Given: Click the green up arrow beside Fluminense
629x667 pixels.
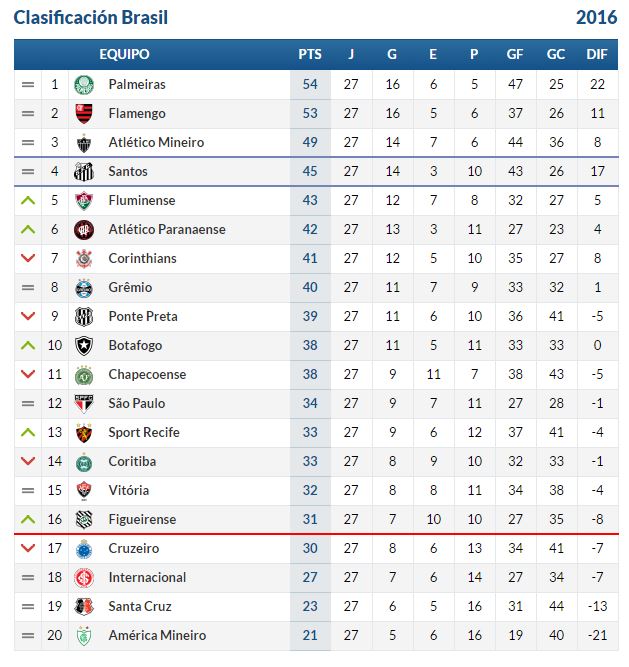Looking at the screenshot, I should coord(28,200).
